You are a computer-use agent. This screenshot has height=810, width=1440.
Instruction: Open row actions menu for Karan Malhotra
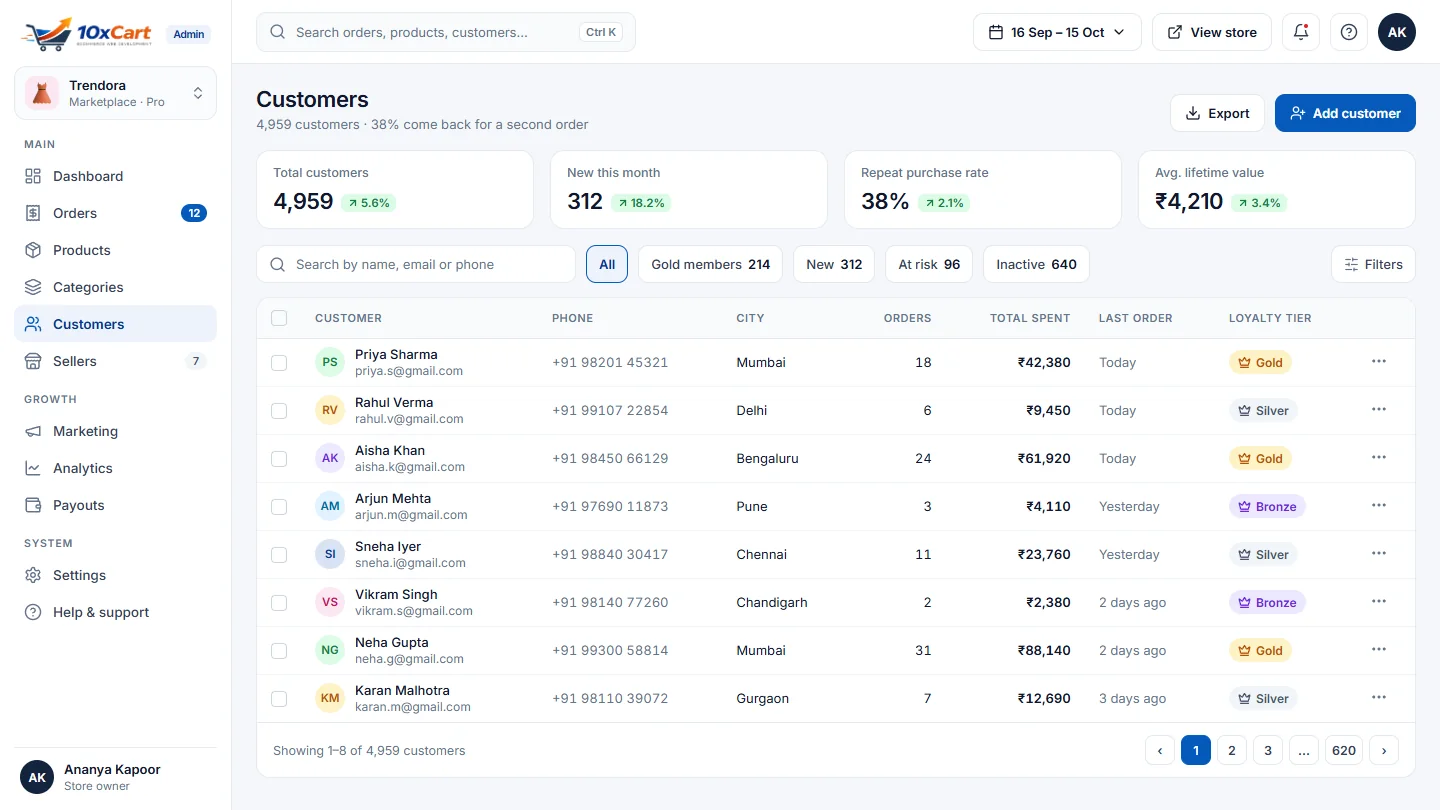tap(1379, 698)
